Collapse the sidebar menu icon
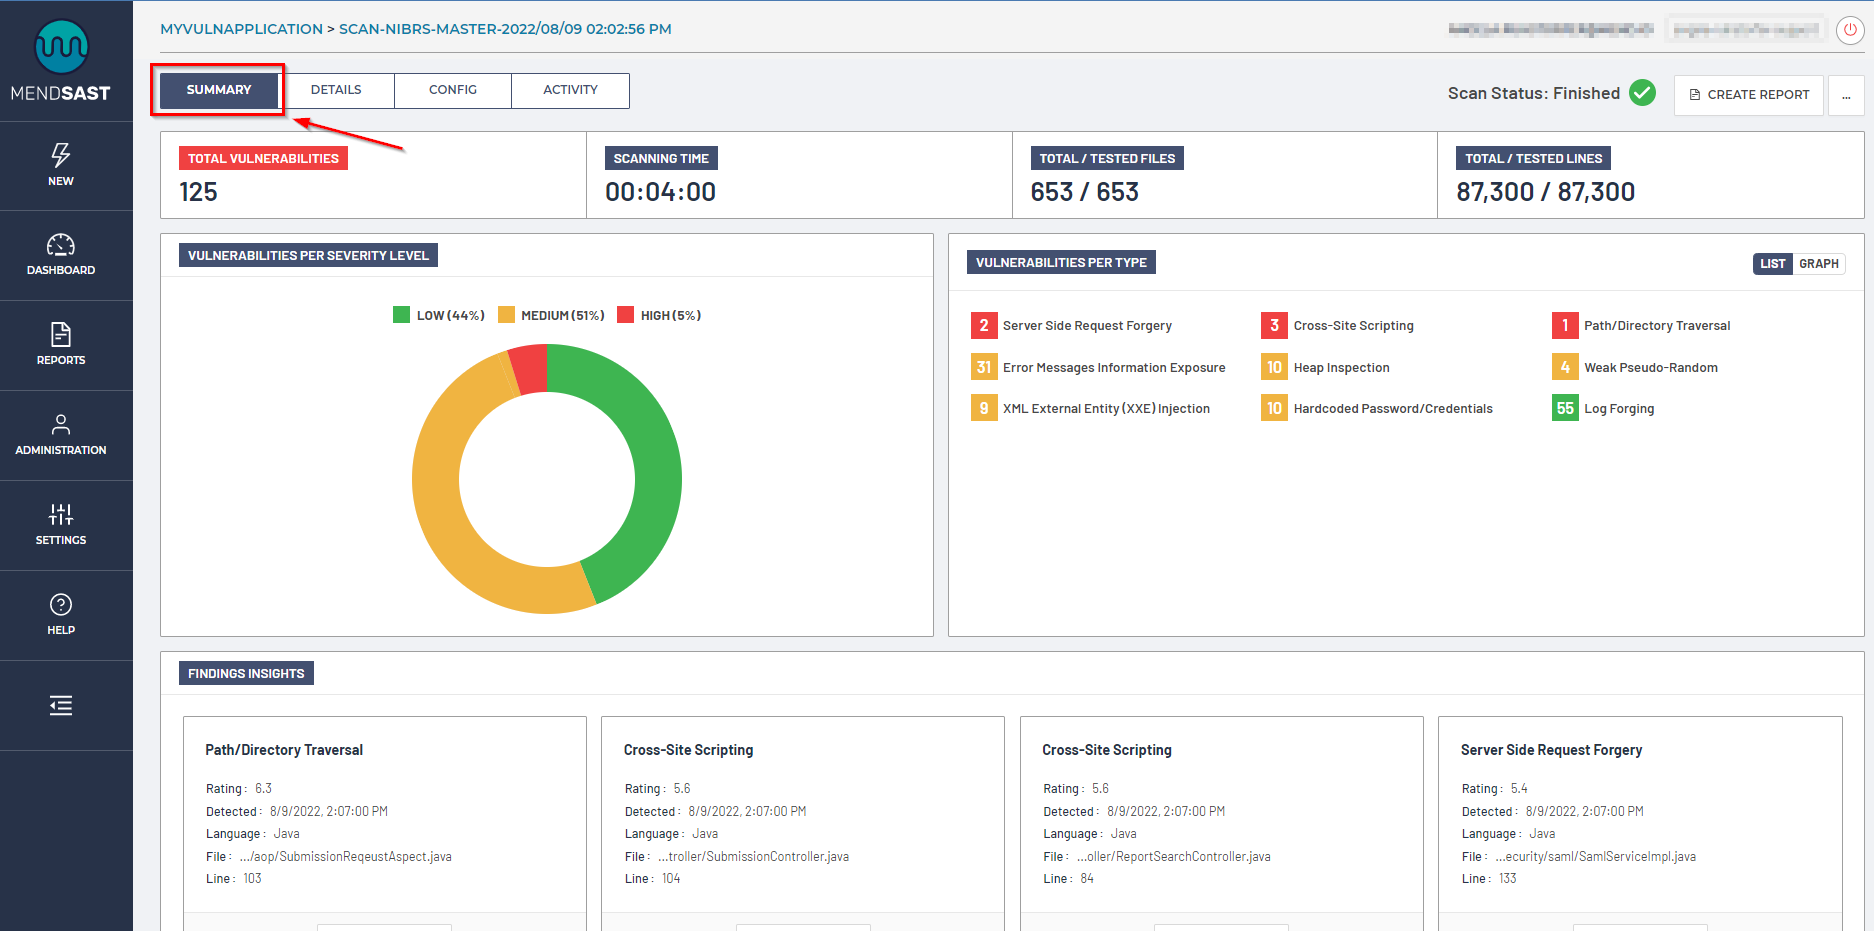This screenshot has height=931, width=1874. click(x=61, y=706)
